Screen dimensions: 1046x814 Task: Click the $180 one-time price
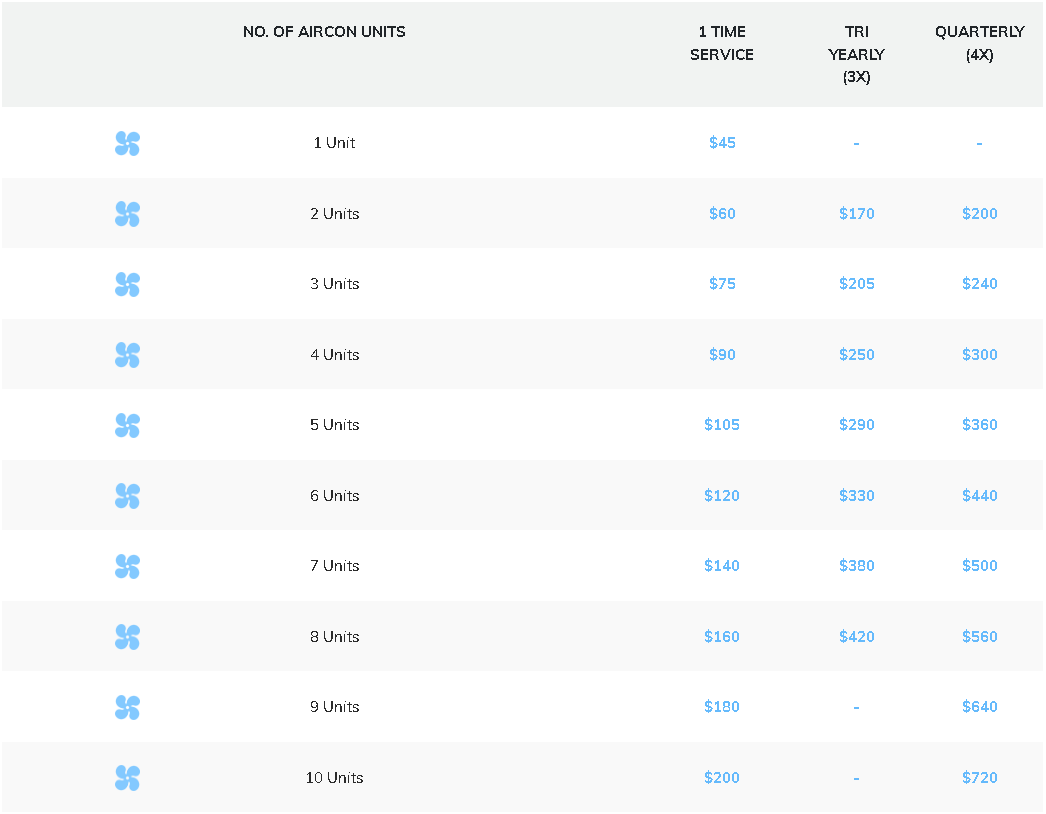(x=722, y=707)
